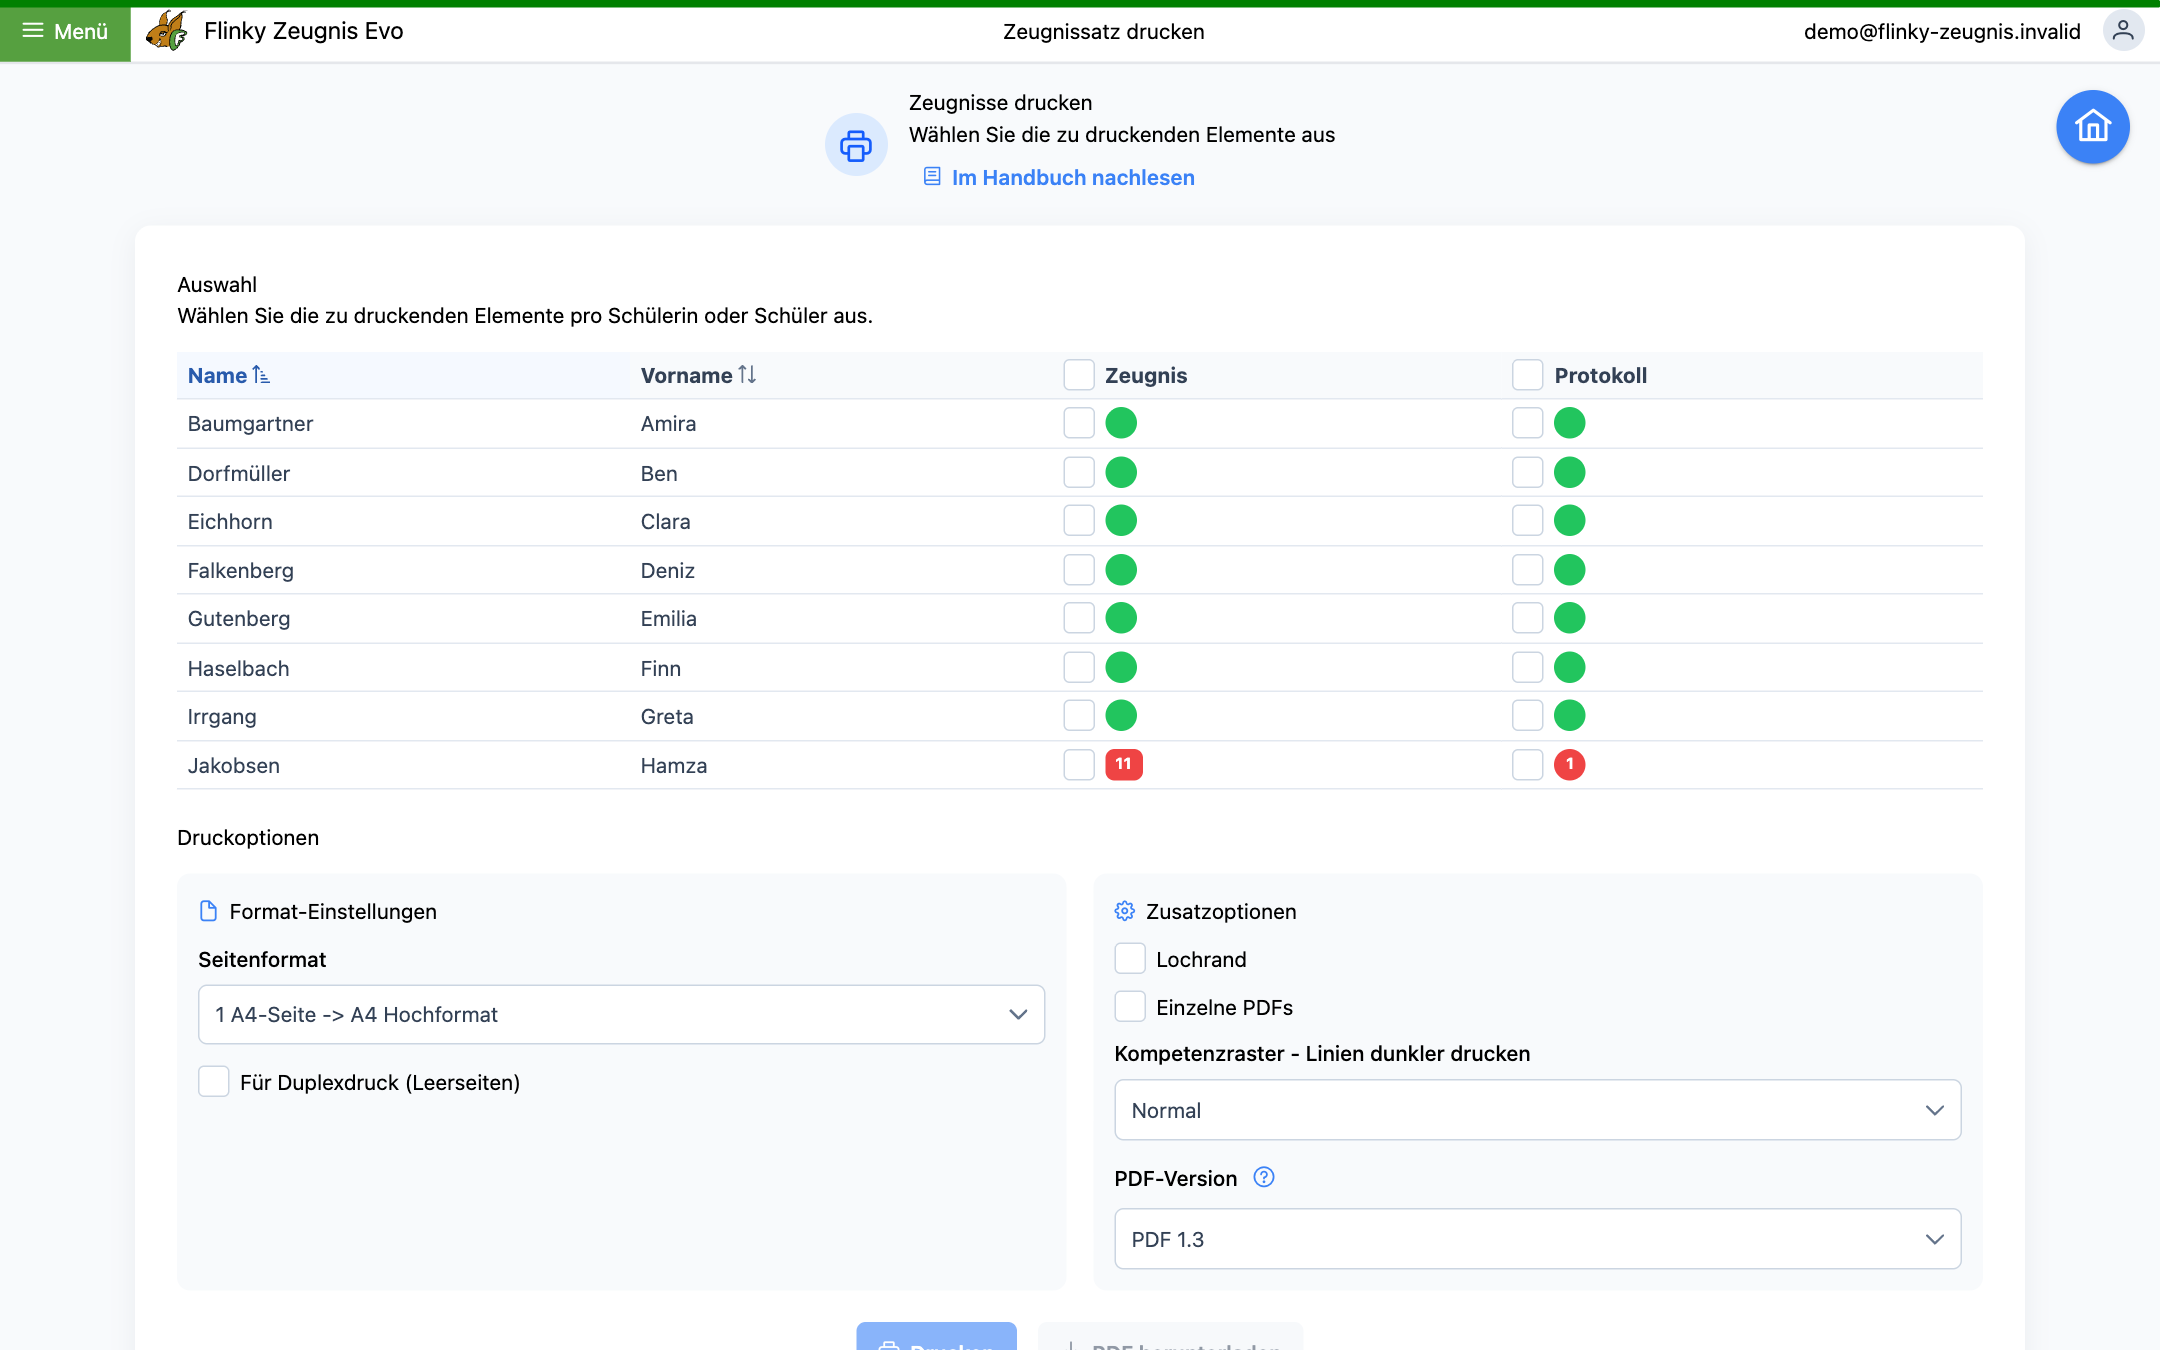Image resolution: width=2160 pixels, height=1350 pixels.
Task: Click green Zeugnis status dot for Irrgang
Action: tap(1121, 715)
